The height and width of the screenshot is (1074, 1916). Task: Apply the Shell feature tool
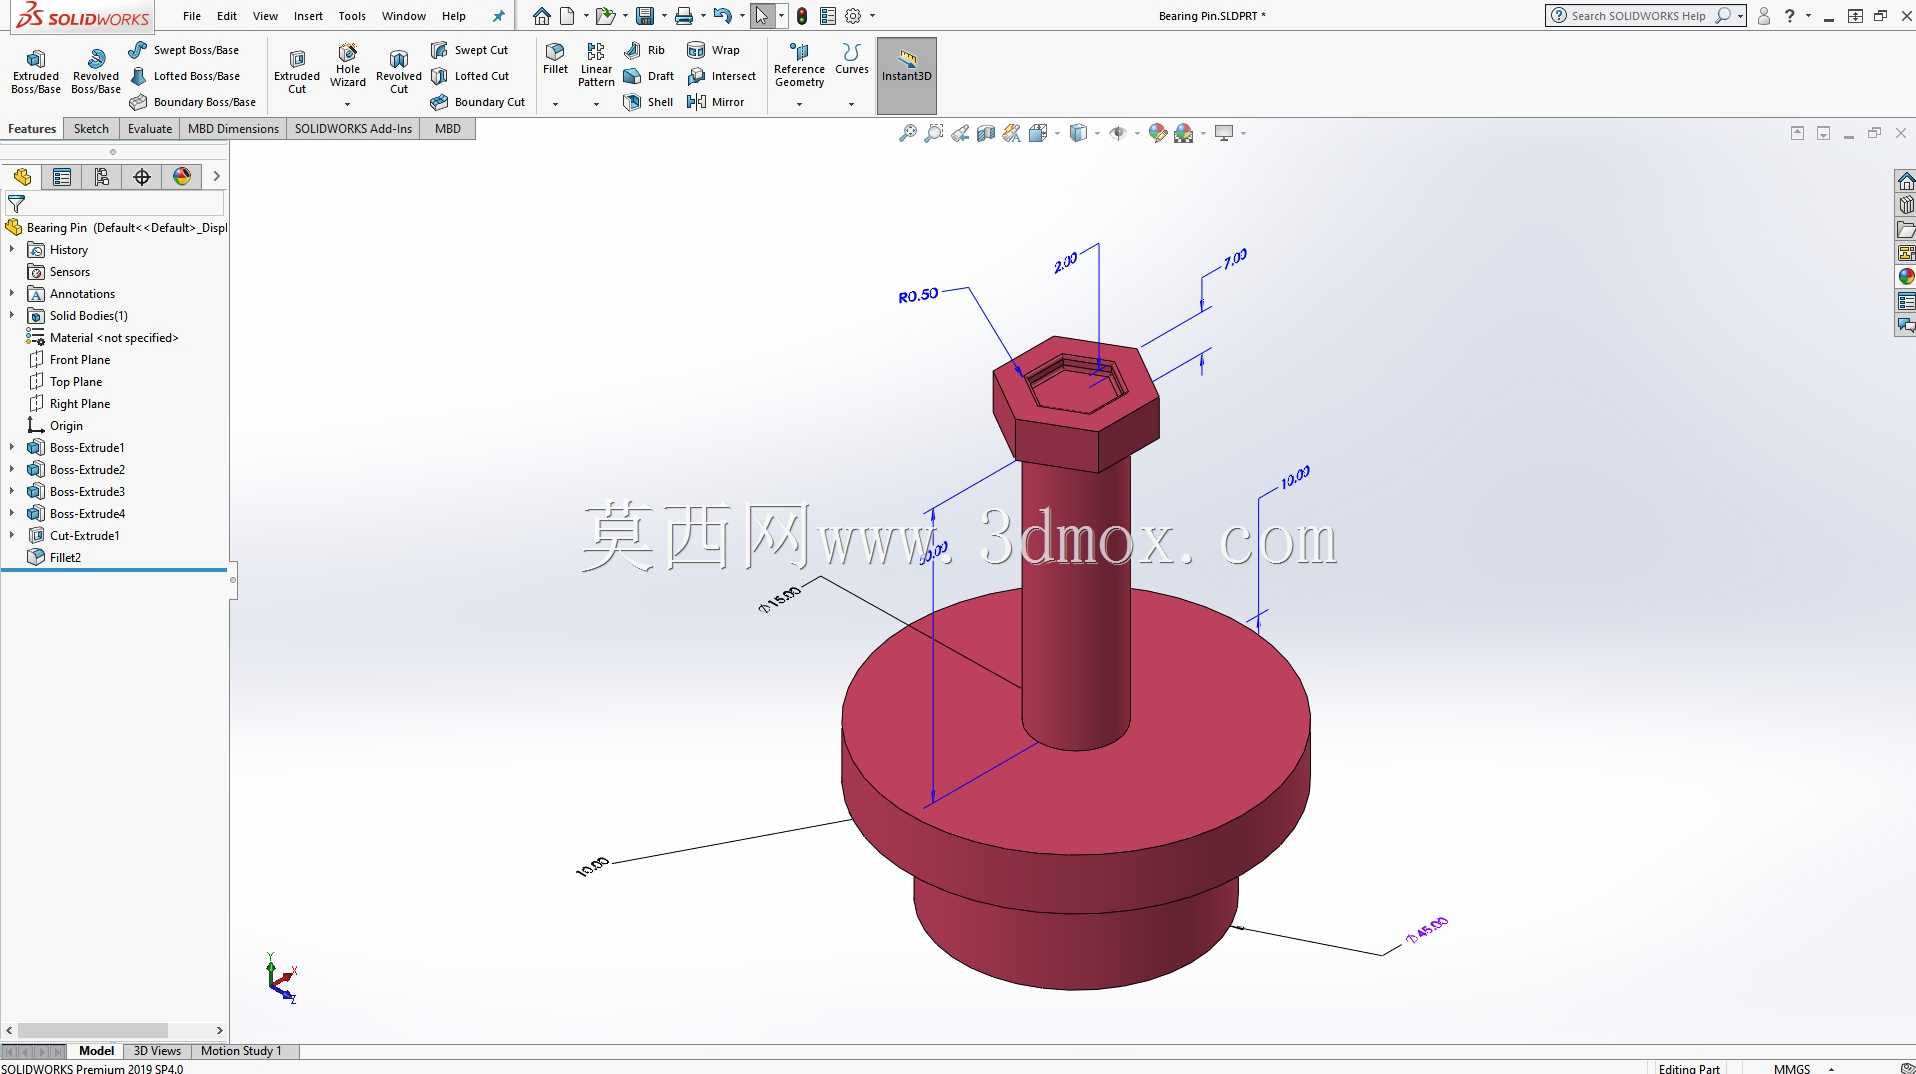click(648, 102)
